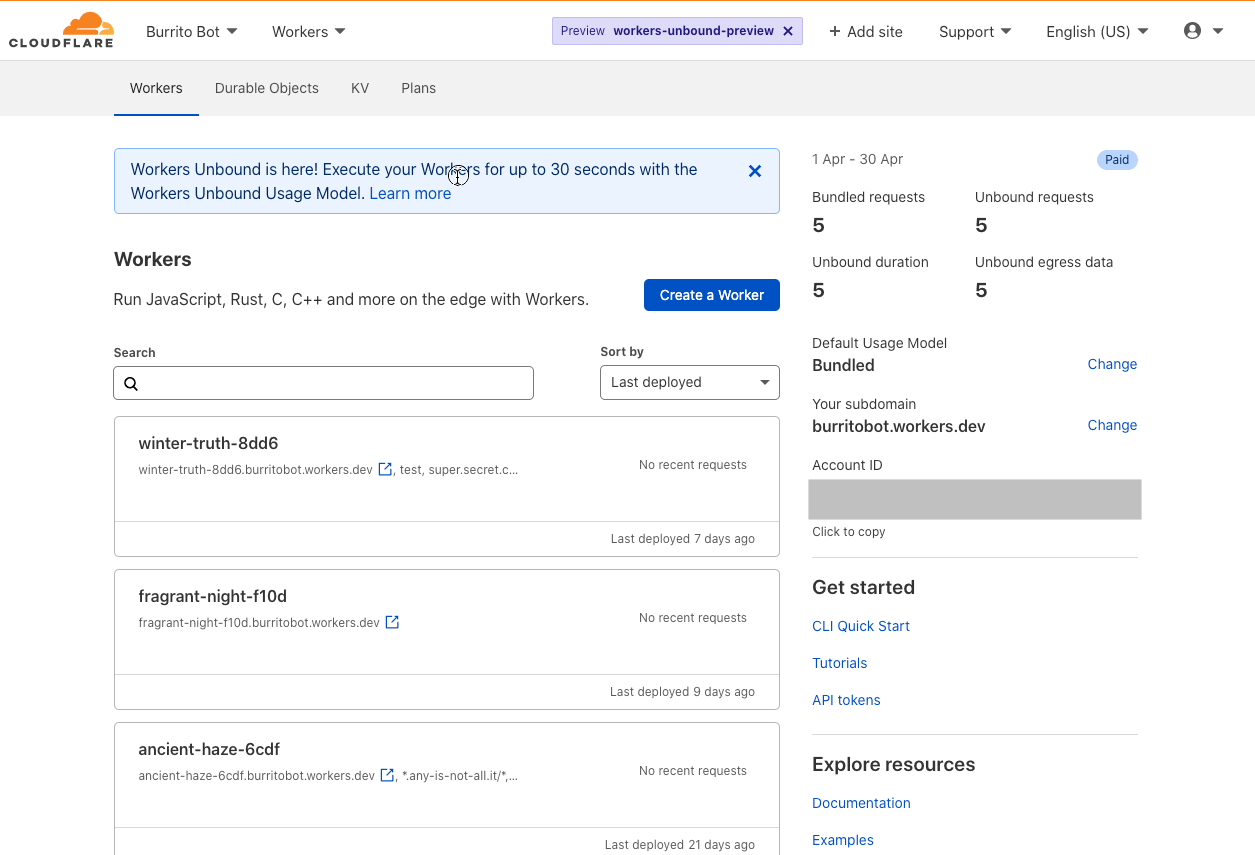Click the Unbound requests label

[1034, 197]
